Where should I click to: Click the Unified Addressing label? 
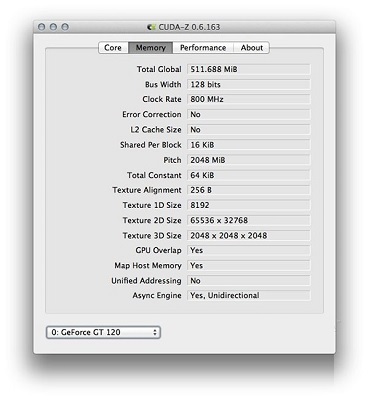[146, 281]
